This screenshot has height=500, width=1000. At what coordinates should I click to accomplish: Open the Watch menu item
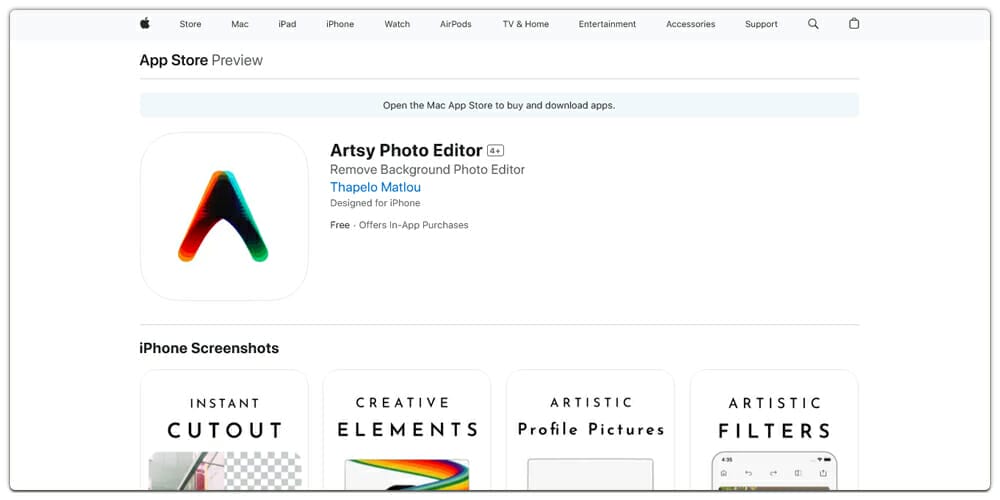pos(397,24)
